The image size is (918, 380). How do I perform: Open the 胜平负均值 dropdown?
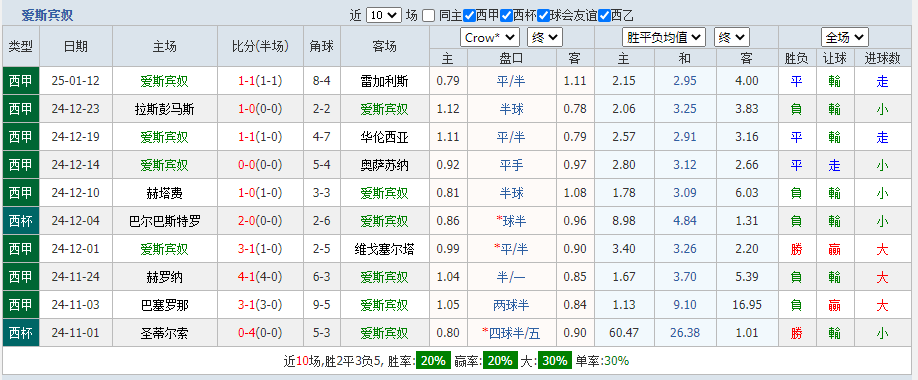coord(664,37)
